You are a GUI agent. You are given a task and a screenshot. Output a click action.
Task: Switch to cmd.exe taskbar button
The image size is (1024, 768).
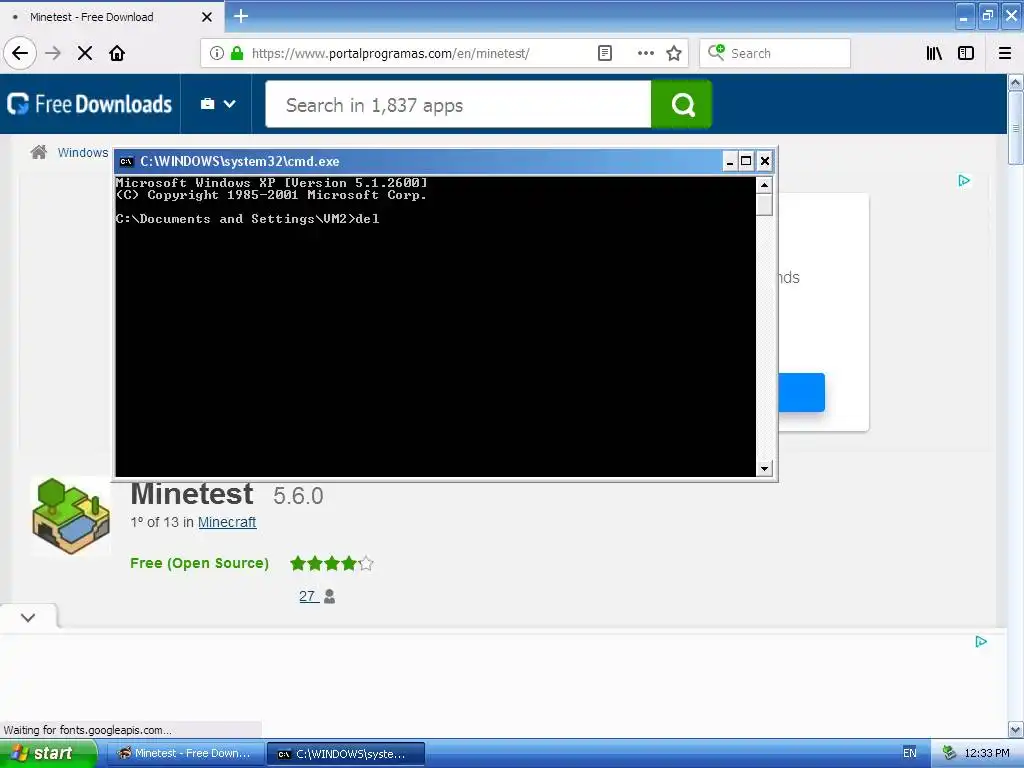tap(346, 754)
